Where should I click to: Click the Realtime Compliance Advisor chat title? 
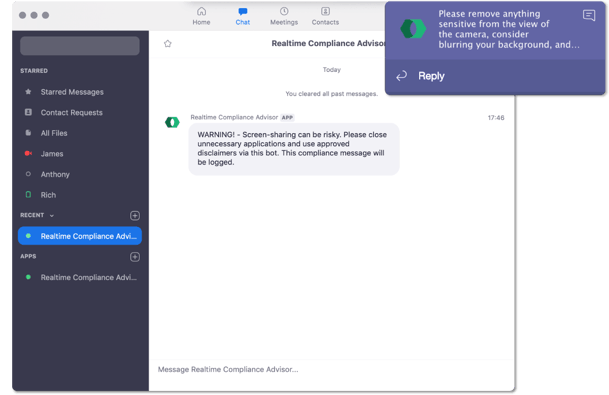329,44
